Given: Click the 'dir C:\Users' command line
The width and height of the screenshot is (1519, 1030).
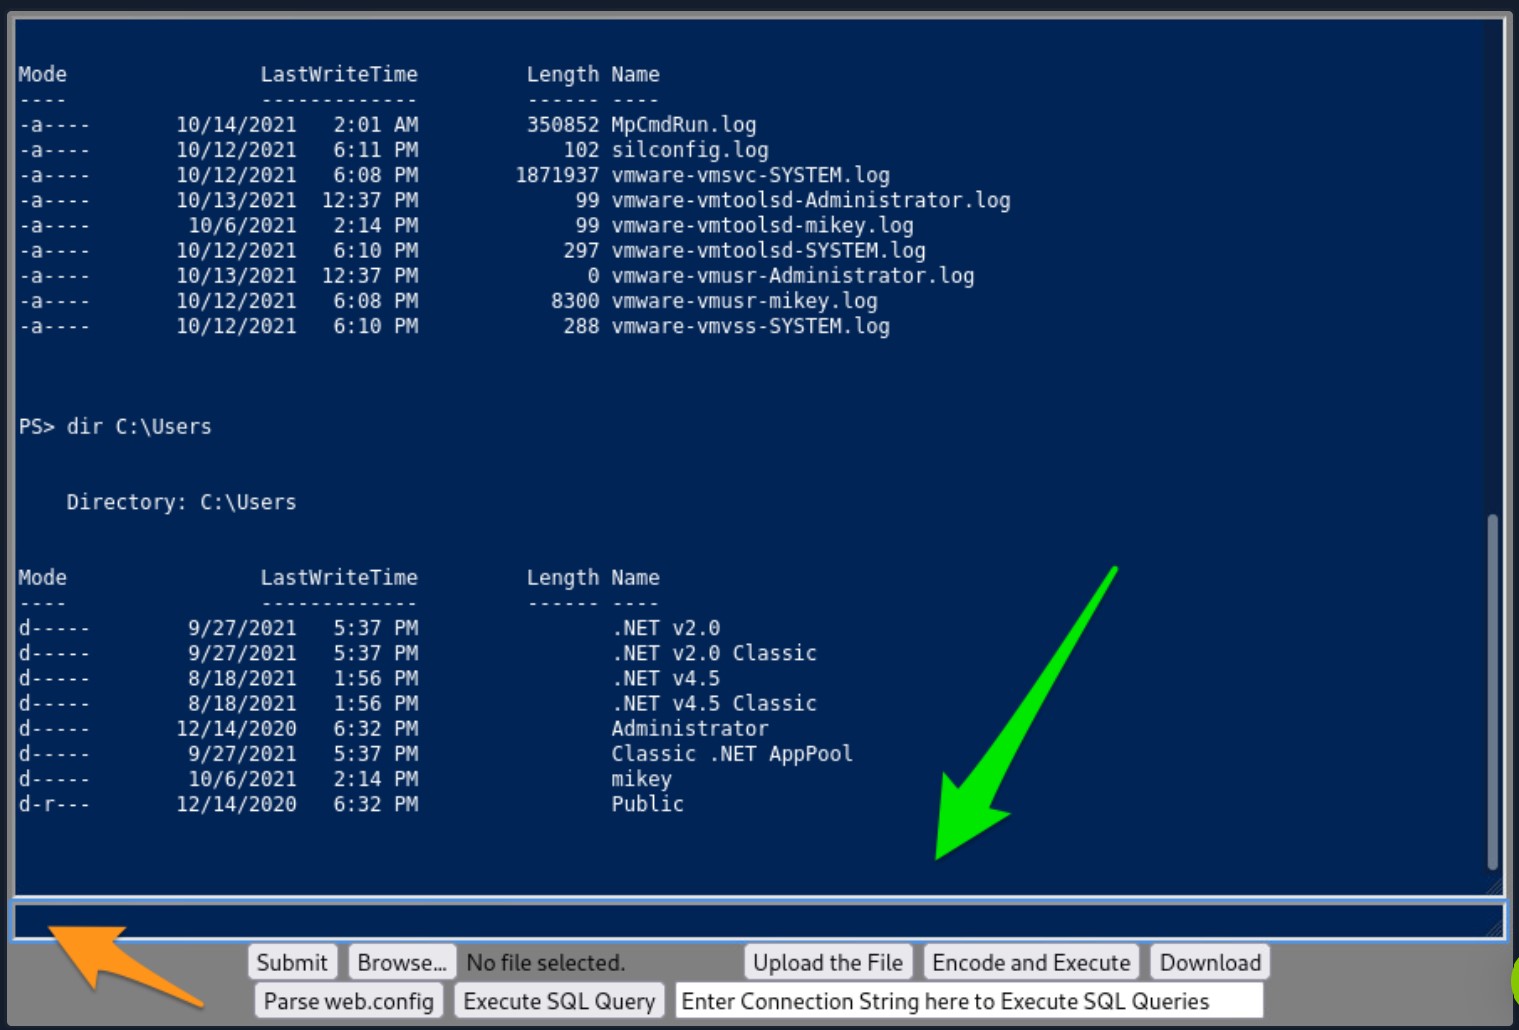Looking at the screenshot, I should tap(138, 427).
